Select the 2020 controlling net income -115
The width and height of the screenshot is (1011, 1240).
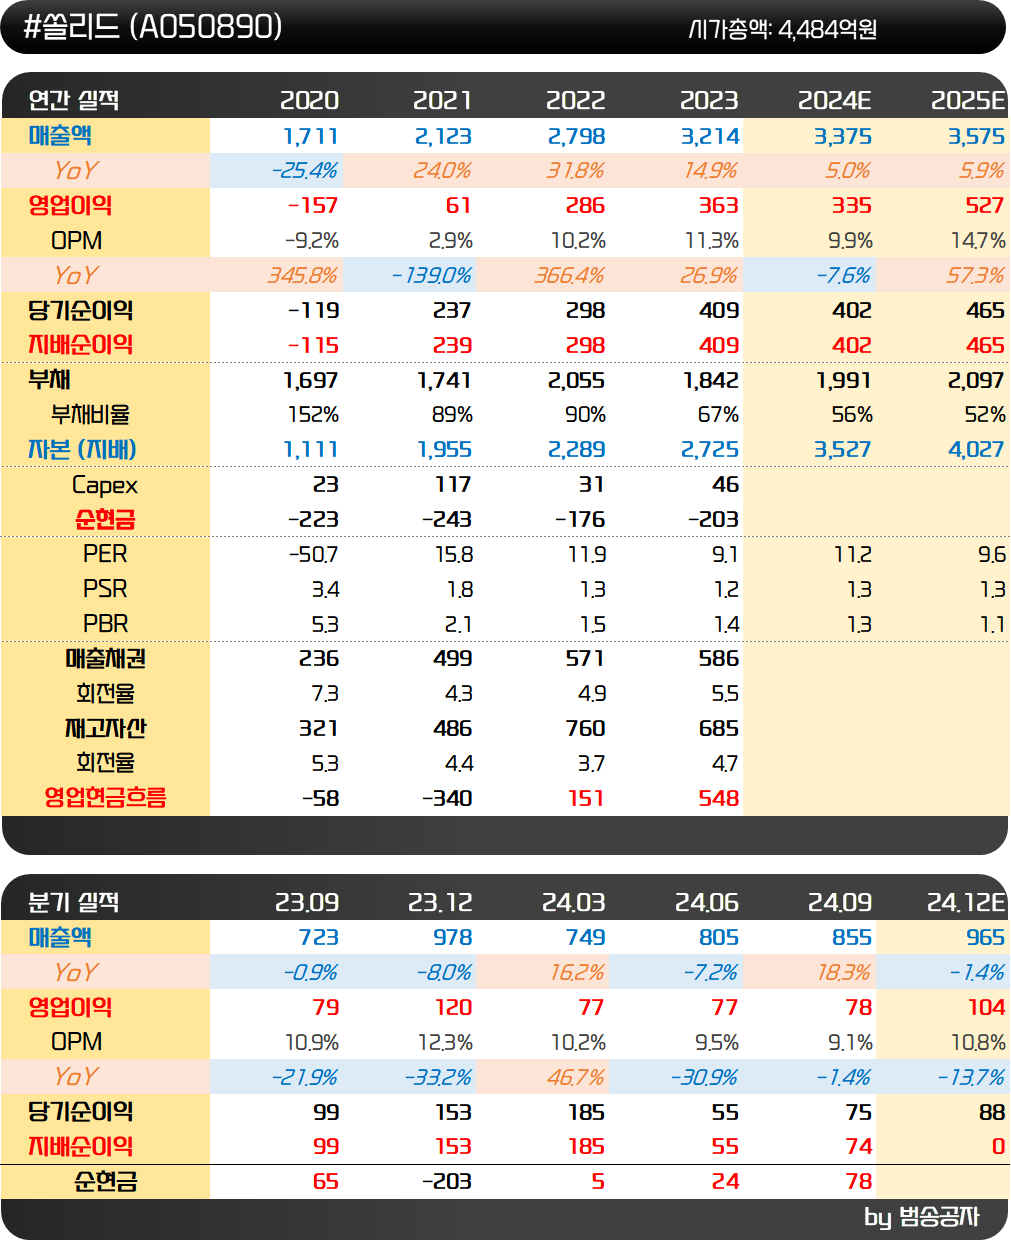pos(313,345)
